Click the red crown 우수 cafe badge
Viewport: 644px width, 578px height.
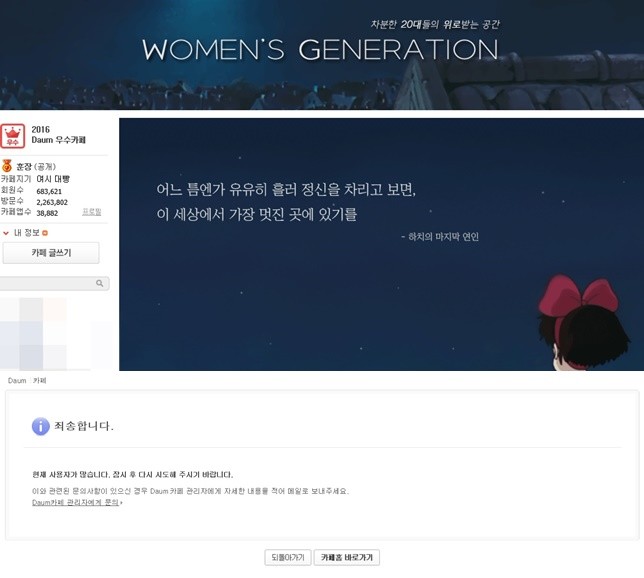coord(12,136)
